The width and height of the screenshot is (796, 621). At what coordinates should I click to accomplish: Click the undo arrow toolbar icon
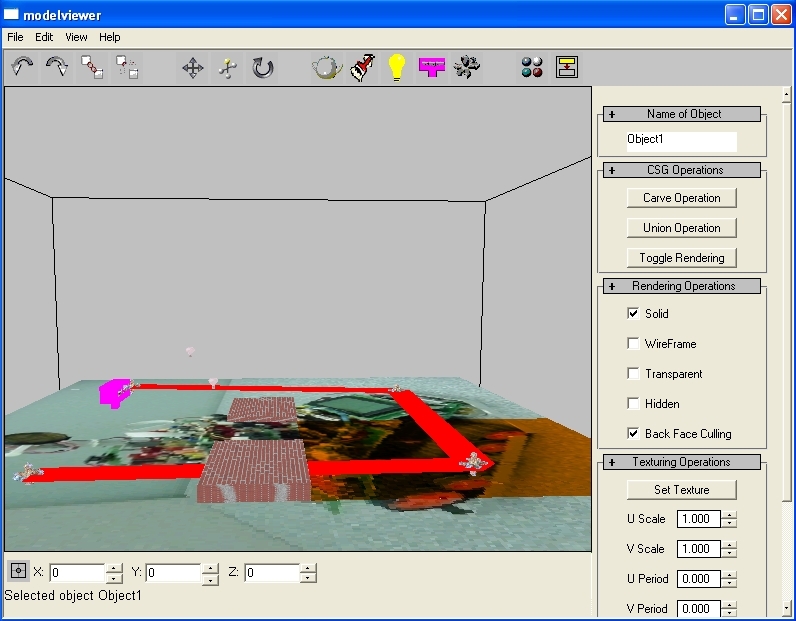pos(23,68)
